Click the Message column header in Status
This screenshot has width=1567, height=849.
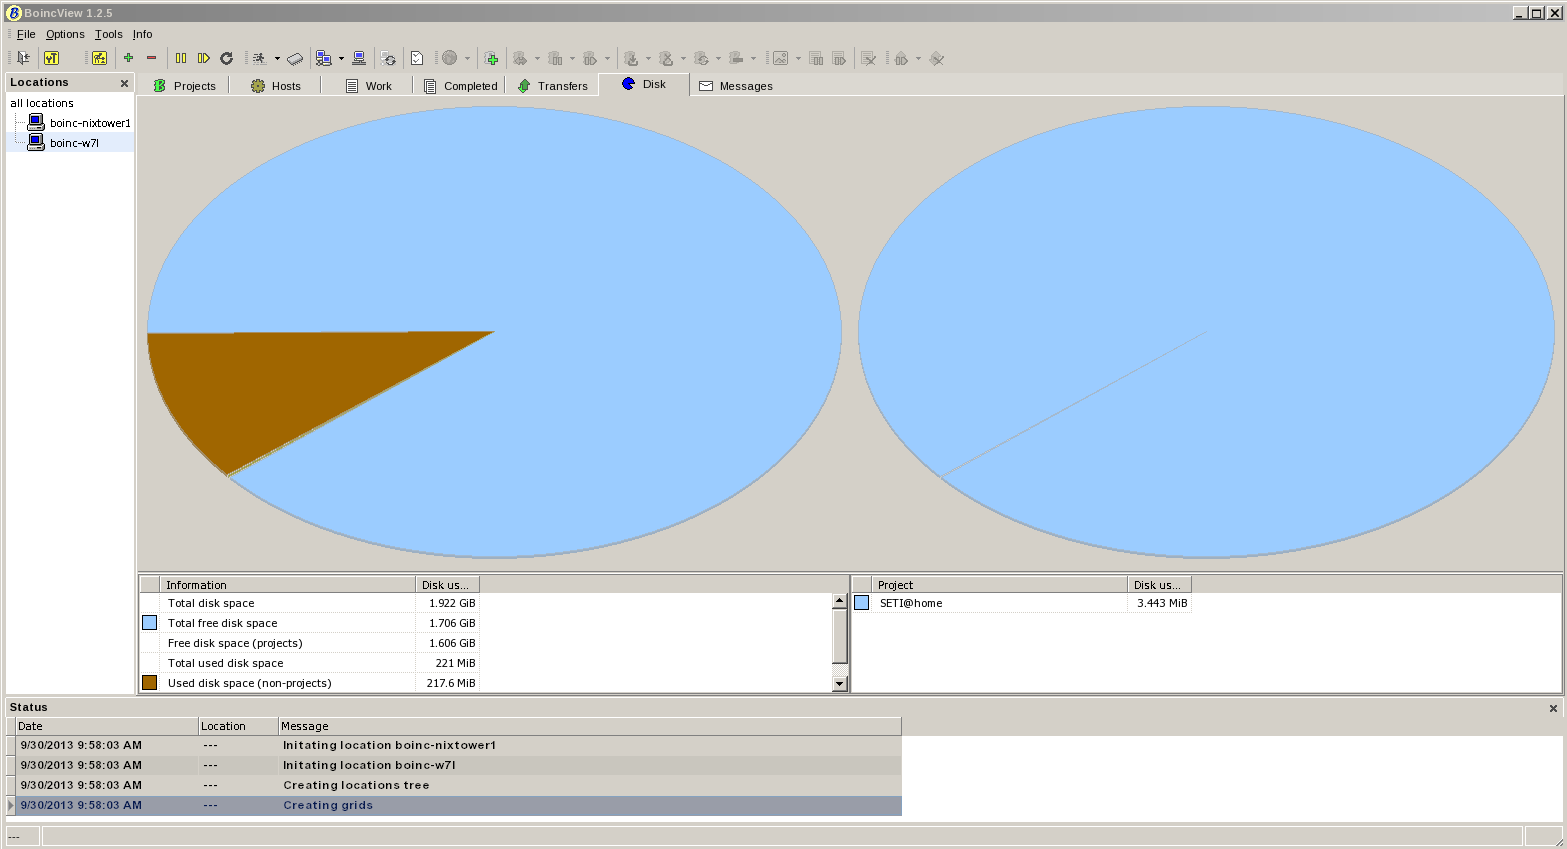(x=590, y=726)
